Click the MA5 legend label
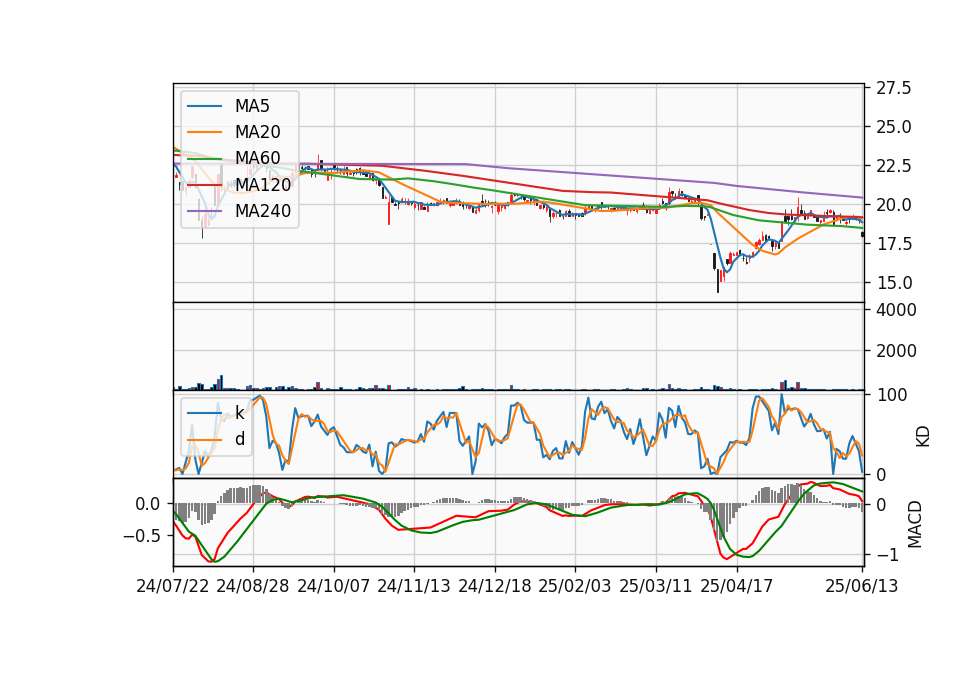The image size is (960, 690). [x=252, y=106]
